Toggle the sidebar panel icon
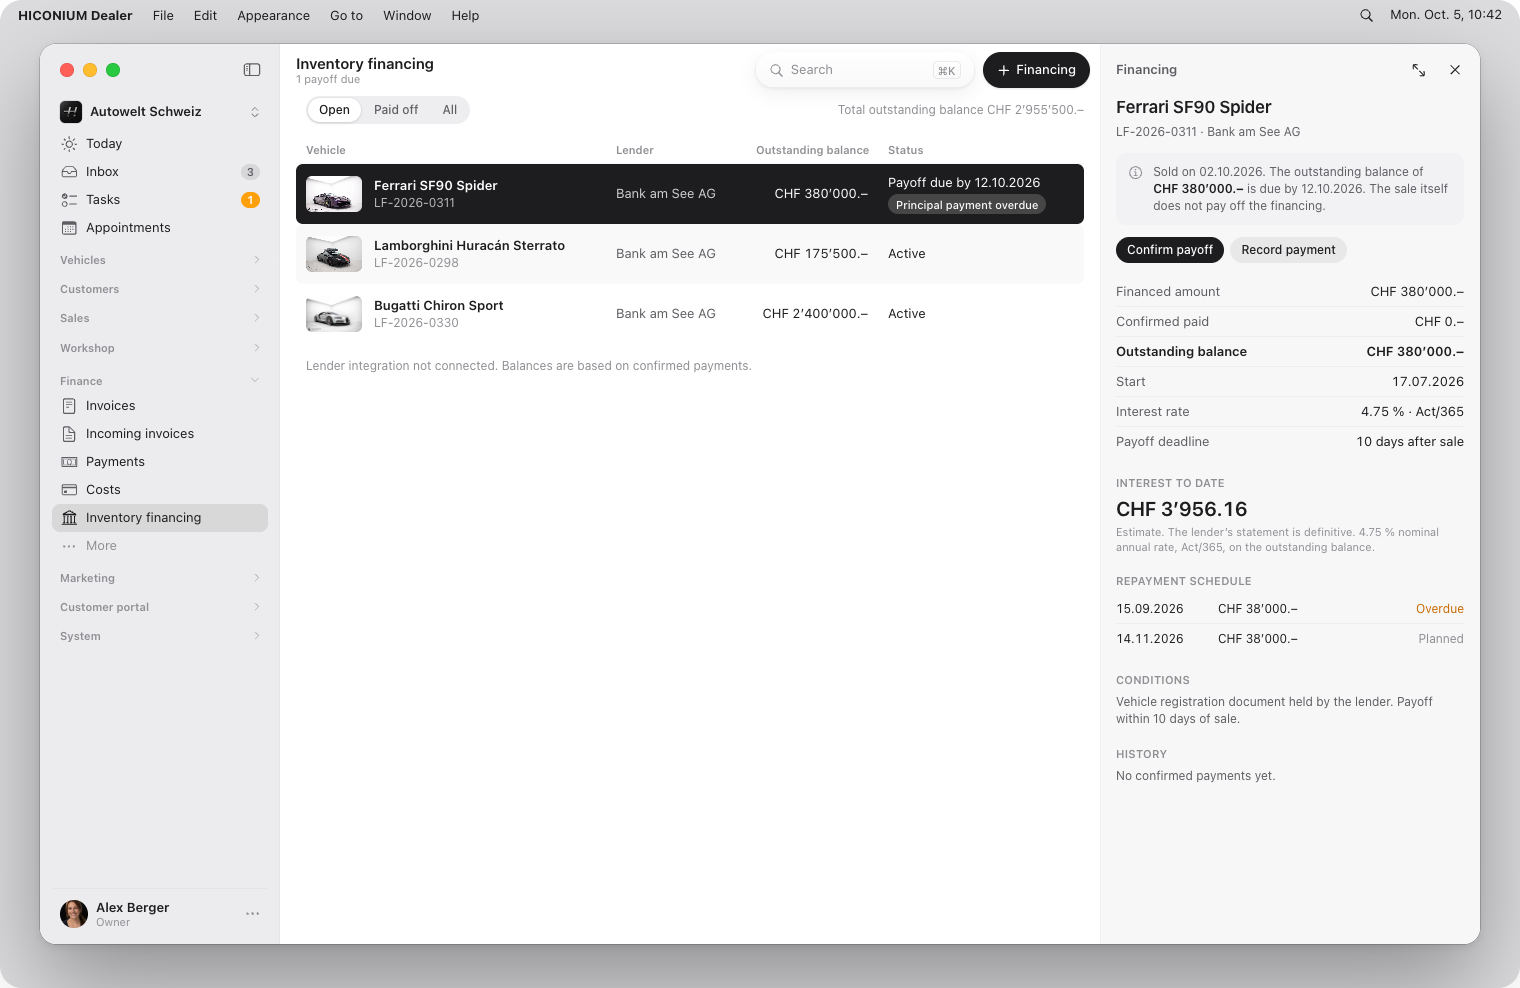The image size is (1520, 988). click(x=252, y=70)
